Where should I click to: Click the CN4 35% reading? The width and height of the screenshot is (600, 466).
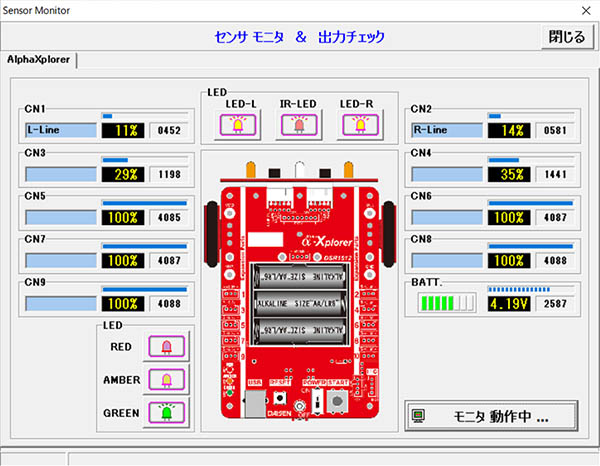pos(509,174)
